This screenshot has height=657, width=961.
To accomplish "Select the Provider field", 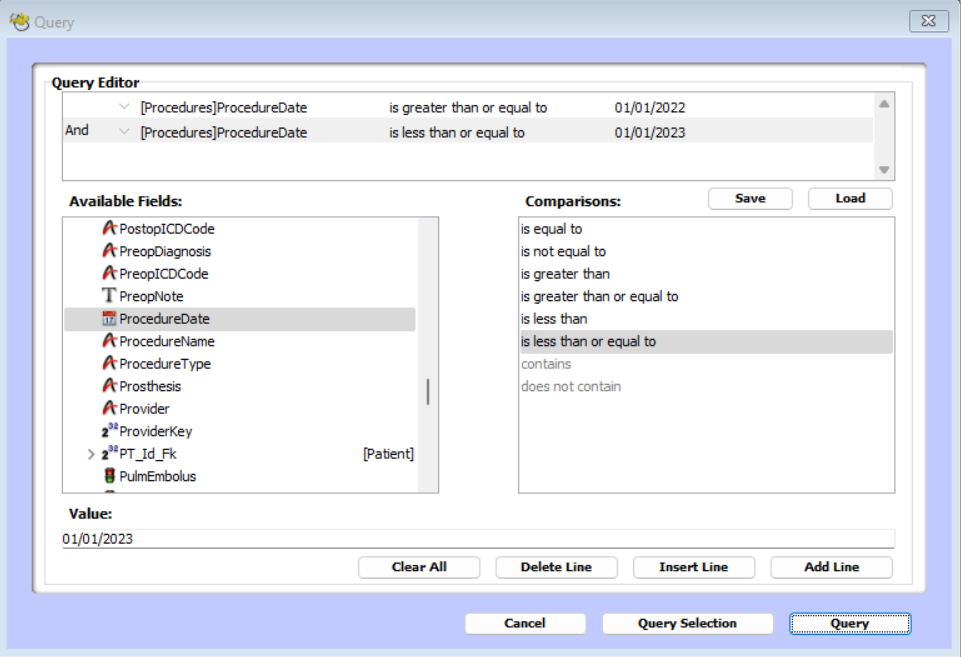I will pos(240,409).
